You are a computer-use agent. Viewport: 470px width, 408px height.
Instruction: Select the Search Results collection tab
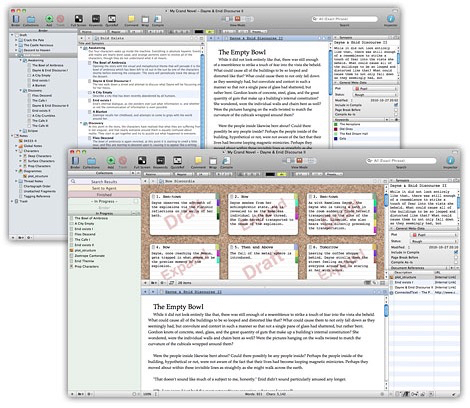[x=104, y=182]
